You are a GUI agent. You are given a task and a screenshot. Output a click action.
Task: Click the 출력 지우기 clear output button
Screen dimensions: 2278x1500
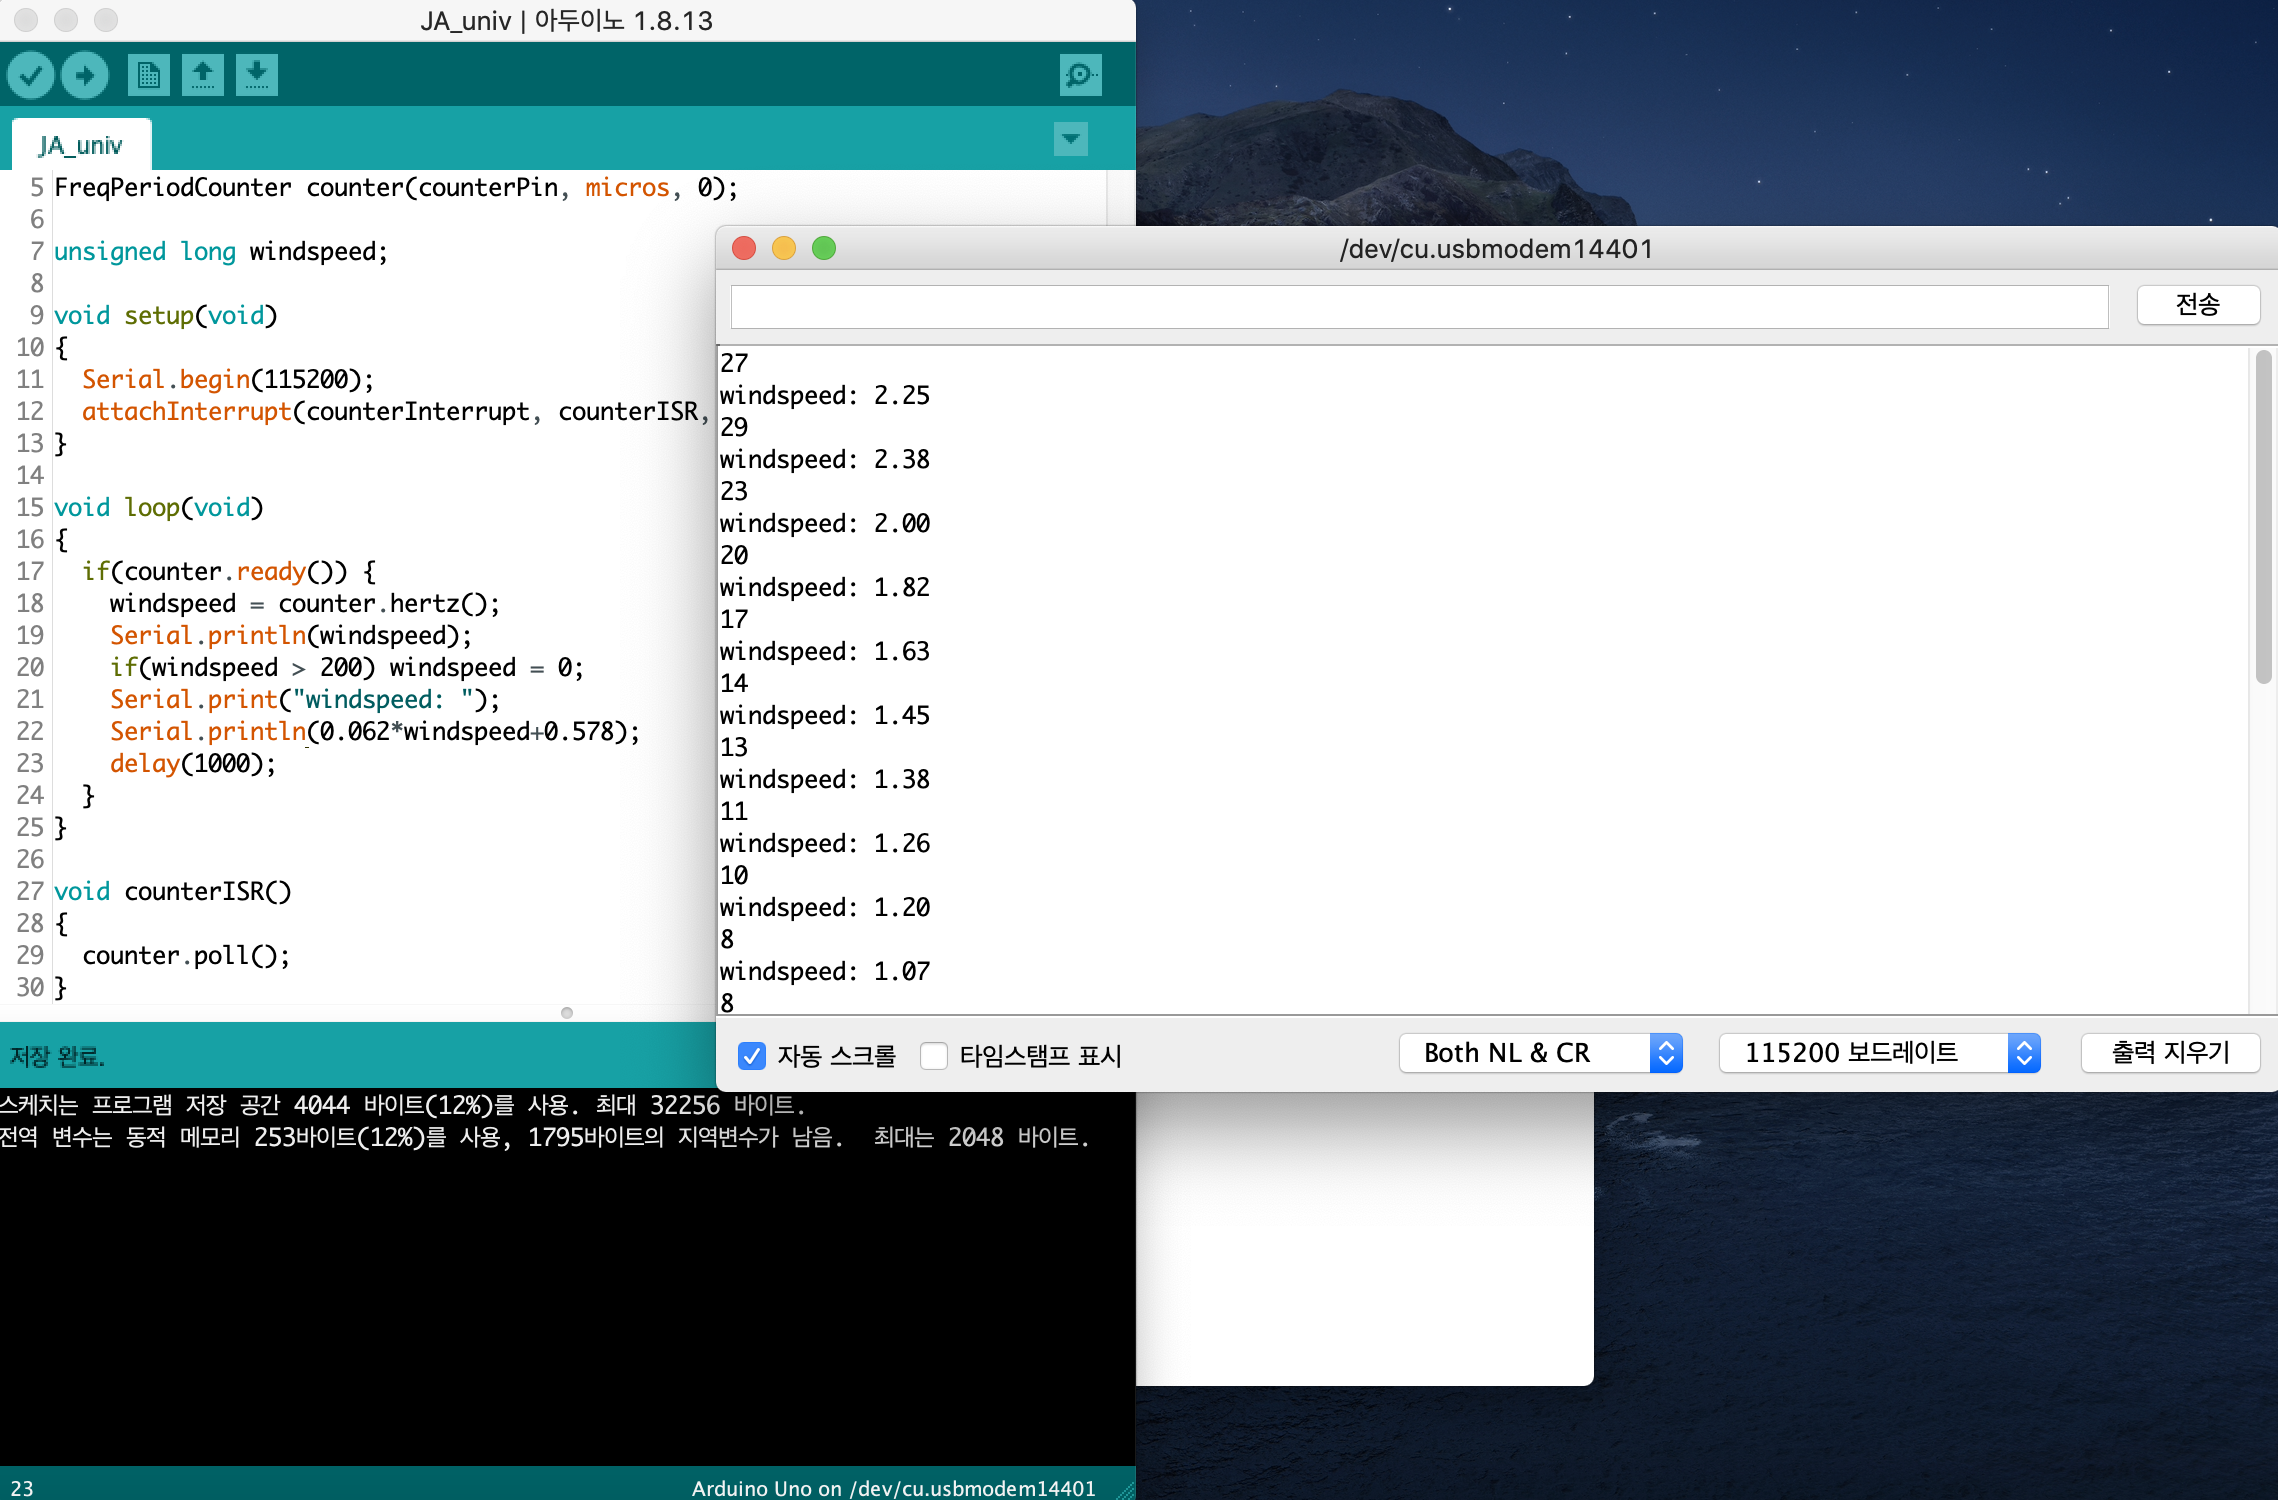tap(2169, 1053)
